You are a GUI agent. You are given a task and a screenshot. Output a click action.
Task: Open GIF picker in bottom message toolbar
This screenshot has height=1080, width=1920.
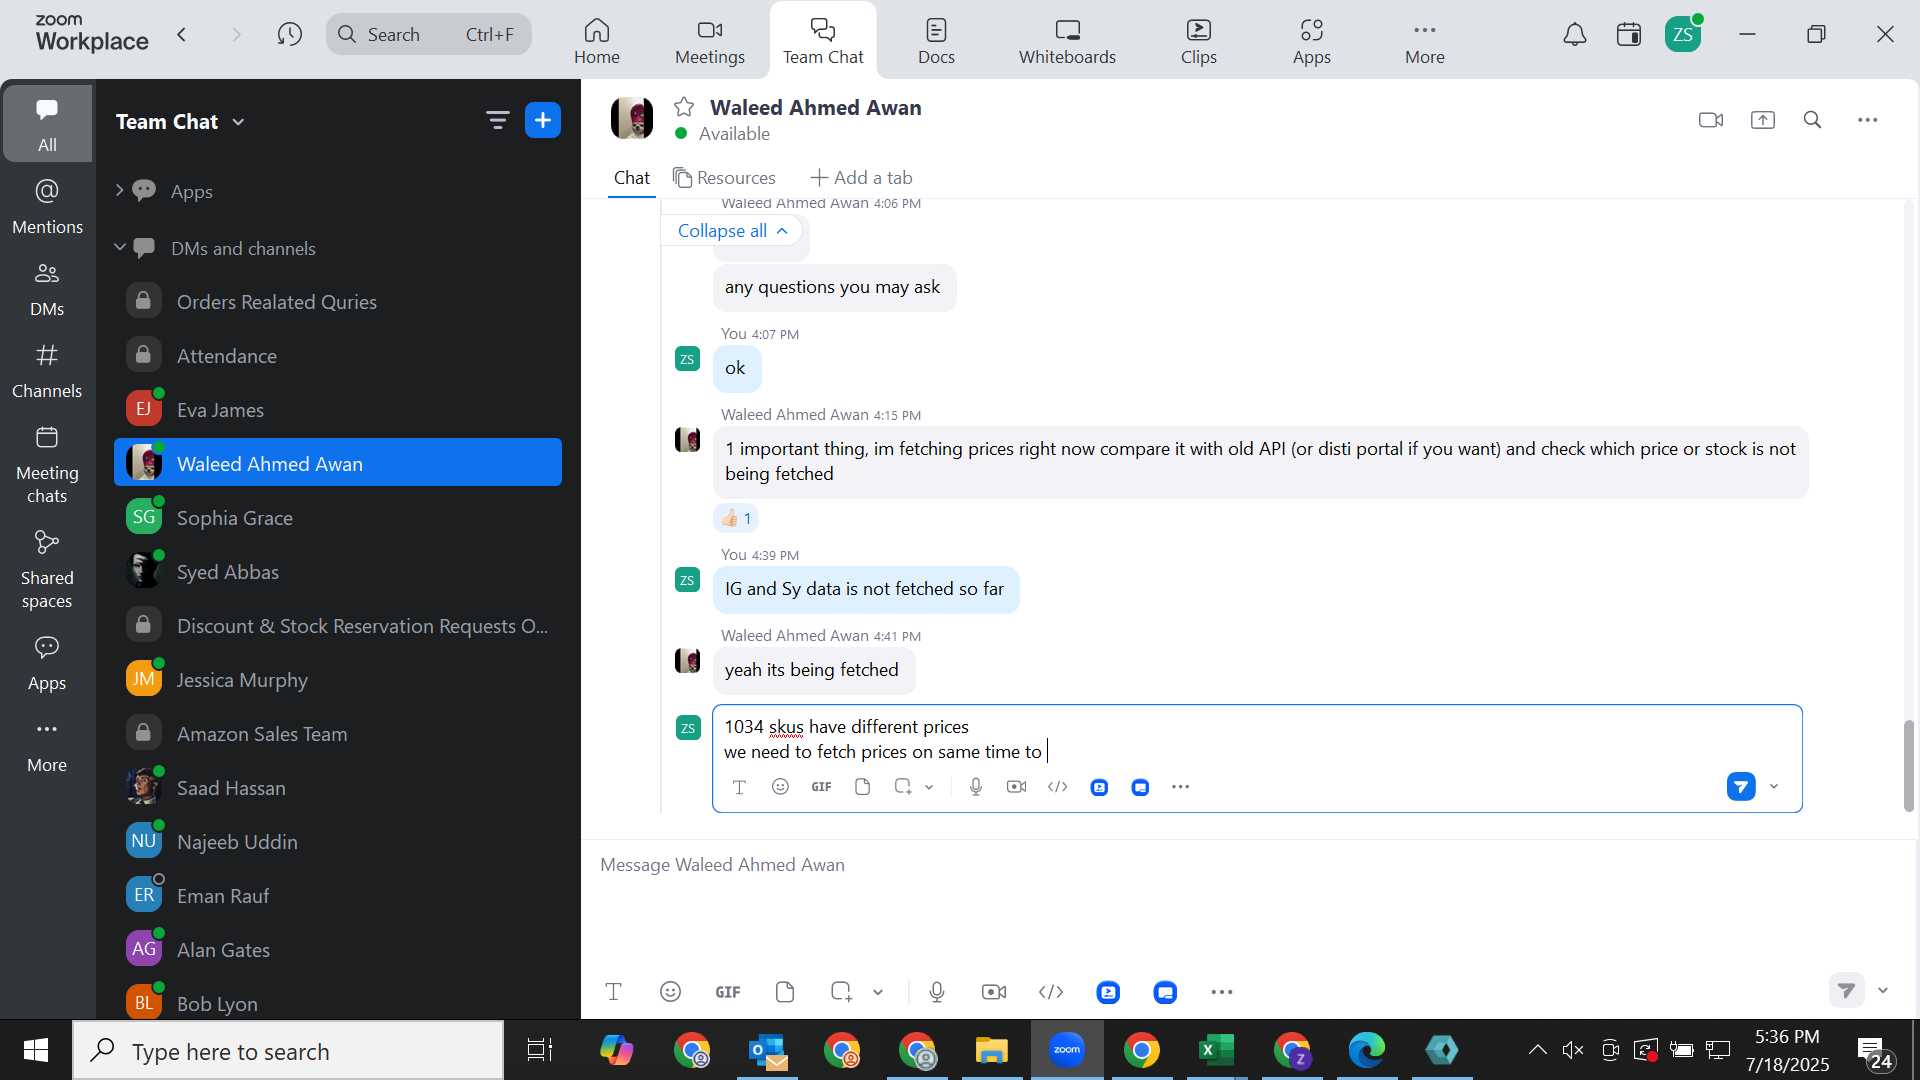click(x=728, y=992)
